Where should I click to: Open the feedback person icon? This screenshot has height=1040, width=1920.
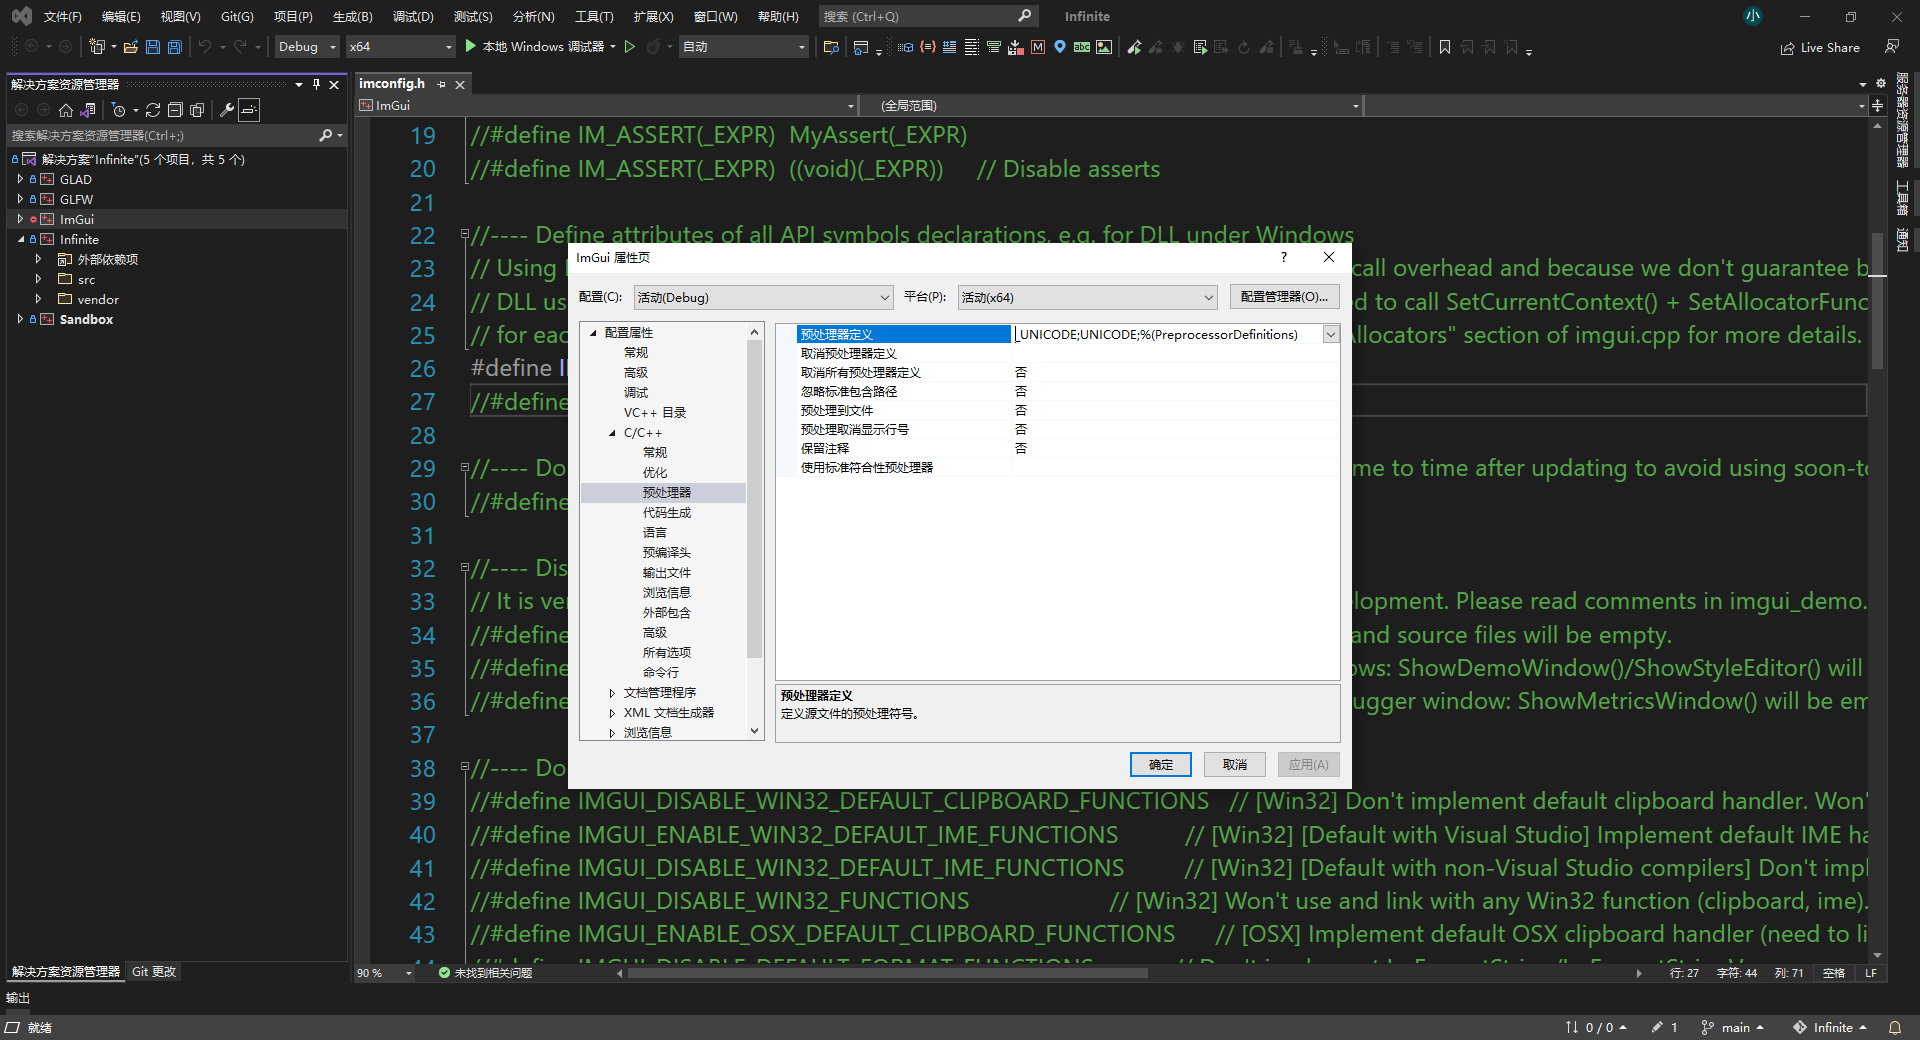1892,47
